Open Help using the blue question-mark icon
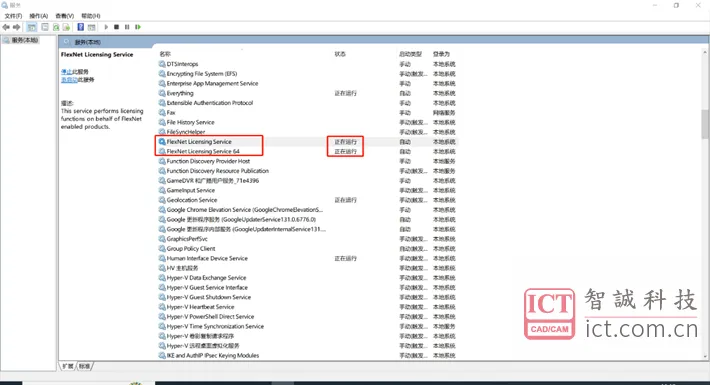The image size is (710, 385). pos(81,27)
